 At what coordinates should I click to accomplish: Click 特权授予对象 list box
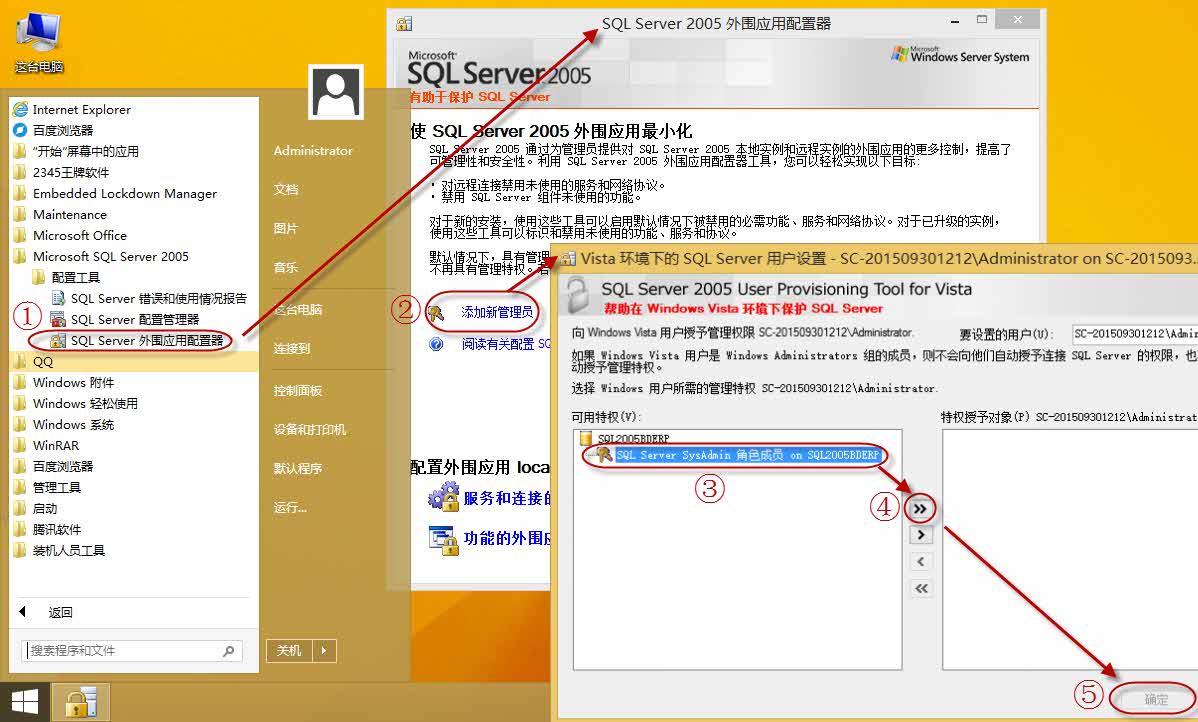[x=1070, y=549]
